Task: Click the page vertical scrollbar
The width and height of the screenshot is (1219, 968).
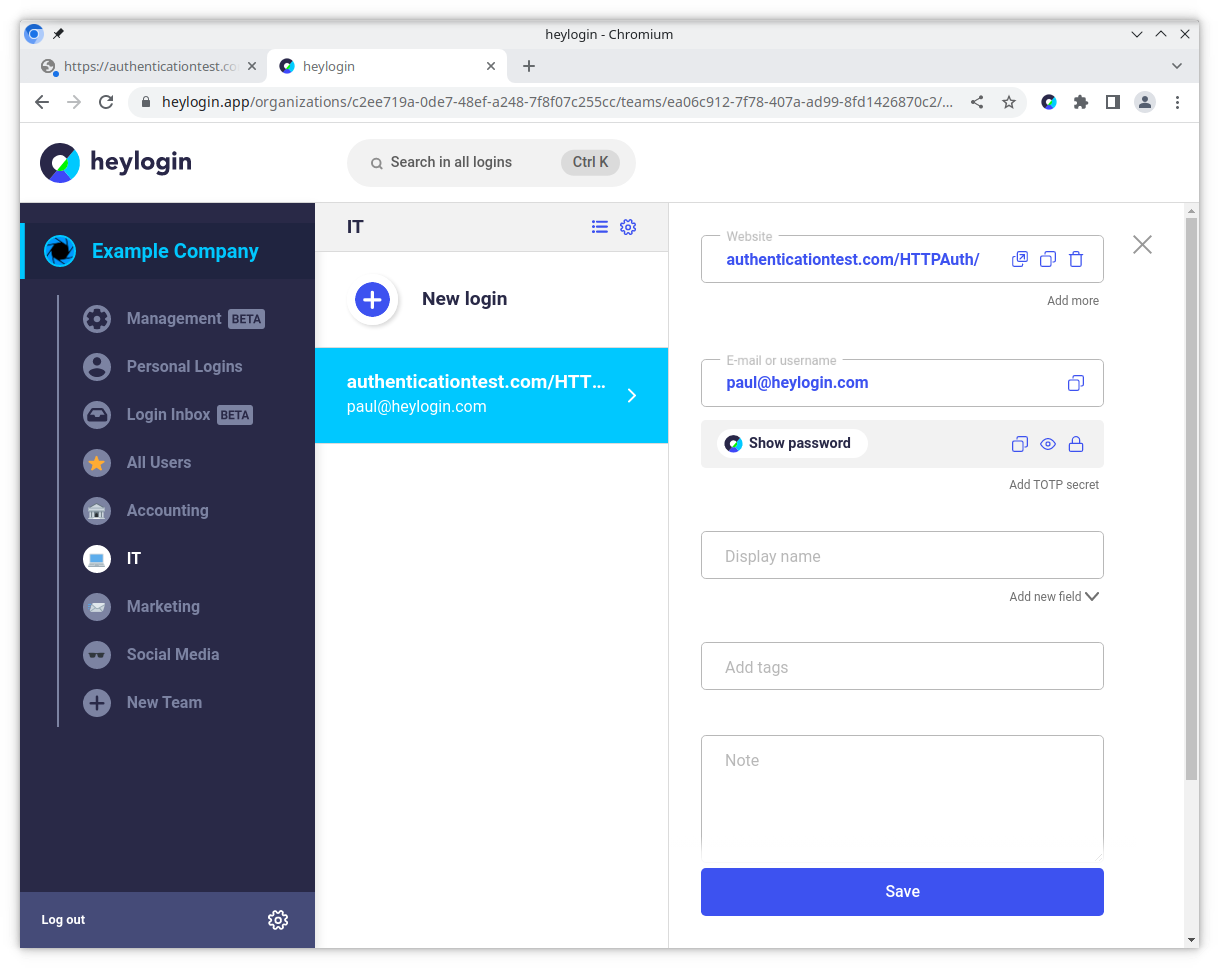Action: click(1191, 498)
